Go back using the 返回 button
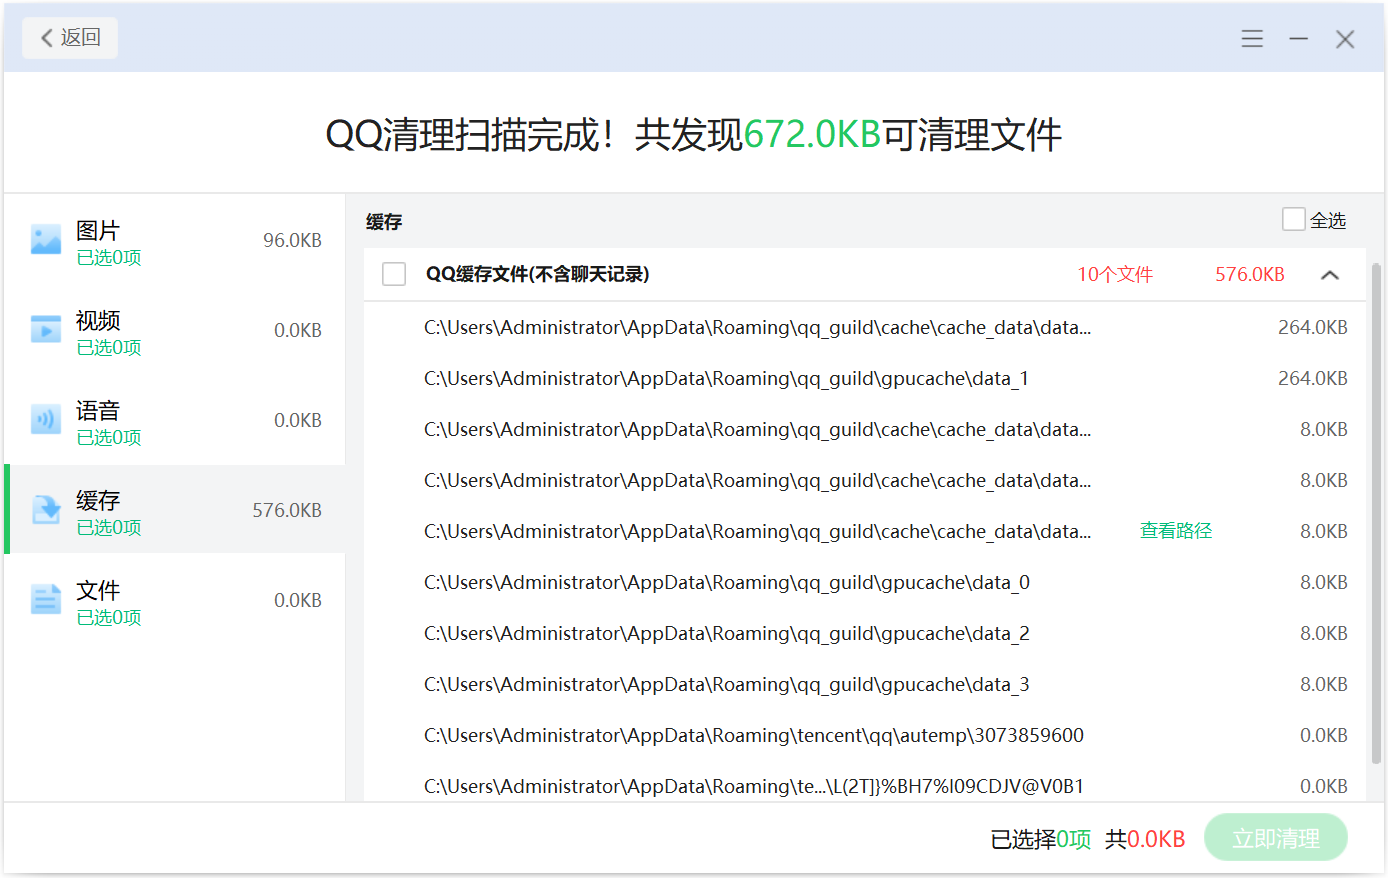The image size is (1388, 878). click(70, 38)
